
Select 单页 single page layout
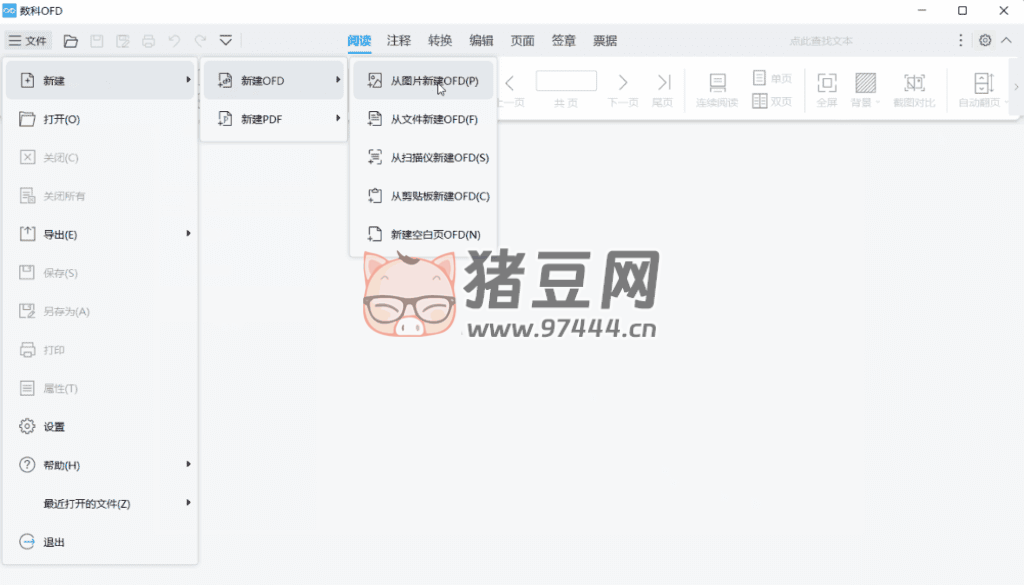(x=772, y=78)
